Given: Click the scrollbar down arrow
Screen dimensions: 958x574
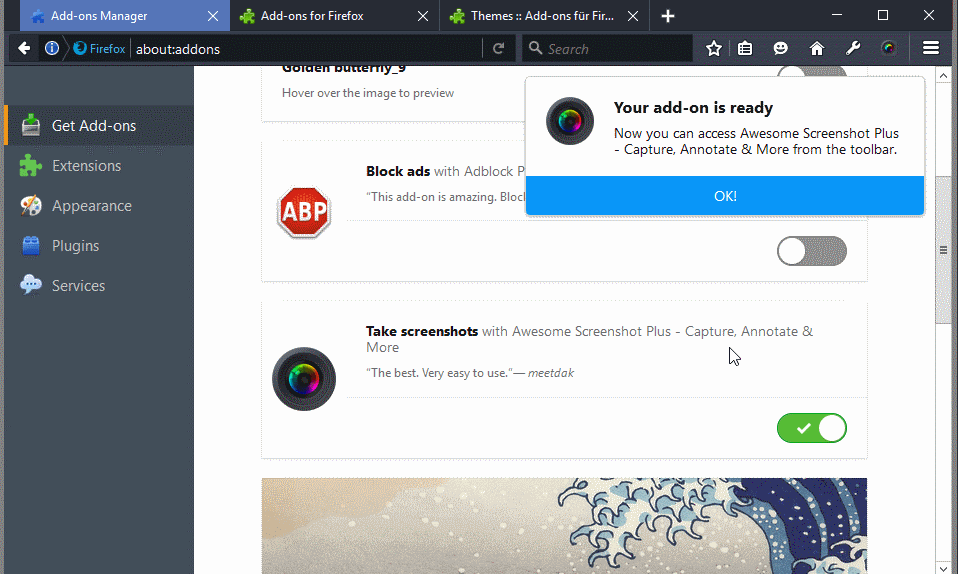Looking at the screenshot, I should (943, 568).
